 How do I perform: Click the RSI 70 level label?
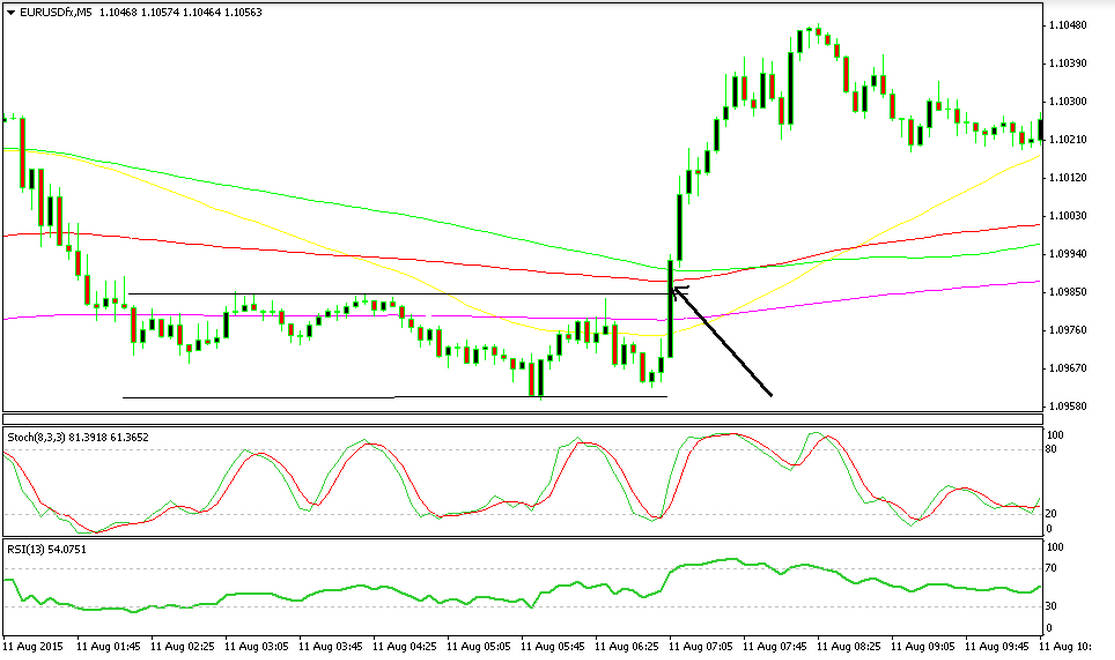coord(1052,568)
